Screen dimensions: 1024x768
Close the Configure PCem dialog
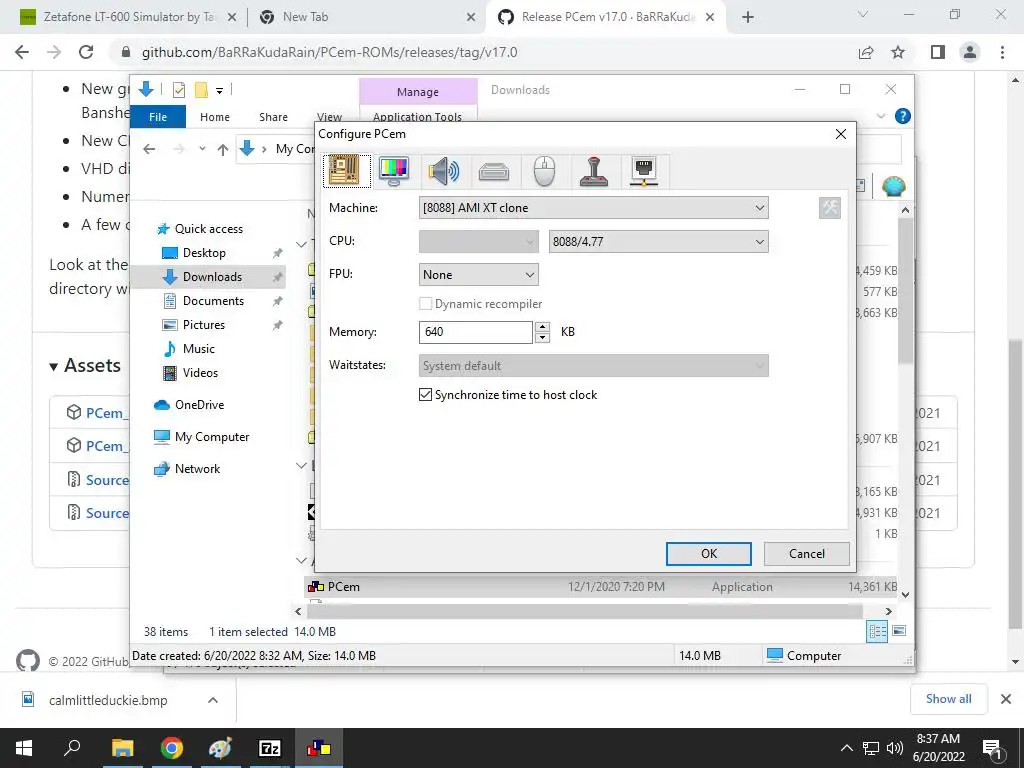pos(840,134)
